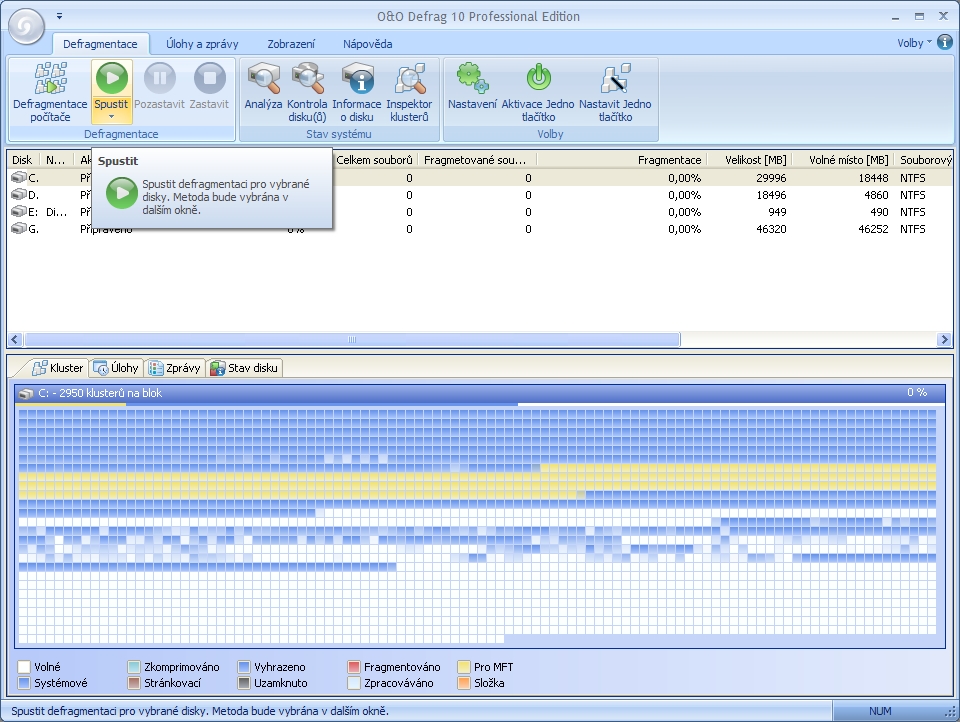
Task: Select drive G: icon in disk list
Action: [19, 229]
